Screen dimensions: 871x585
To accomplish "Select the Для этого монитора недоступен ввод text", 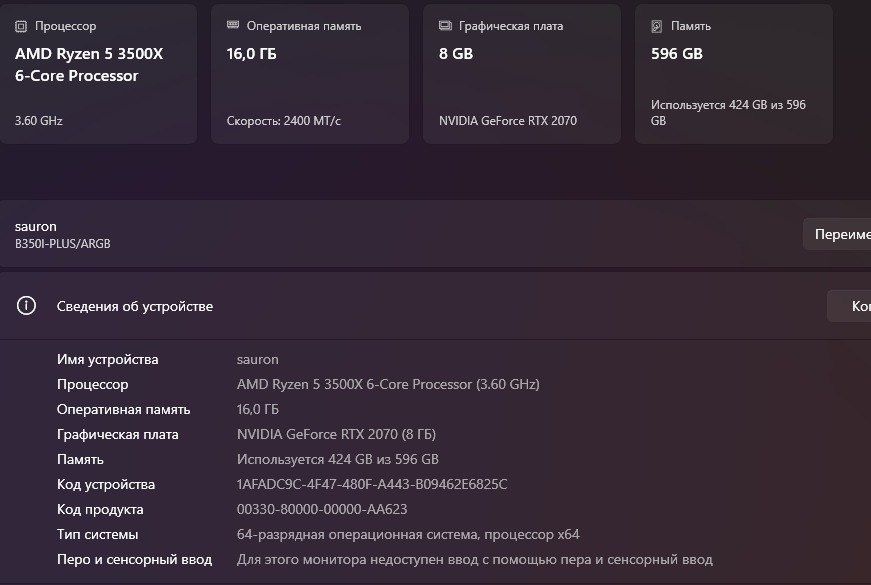I will (x=474, y=559).
